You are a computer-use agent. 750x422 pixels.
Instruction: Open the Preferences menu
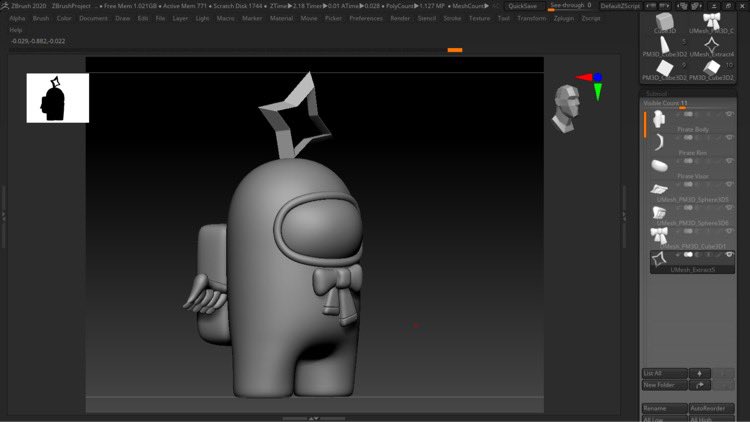coord(366,18)
